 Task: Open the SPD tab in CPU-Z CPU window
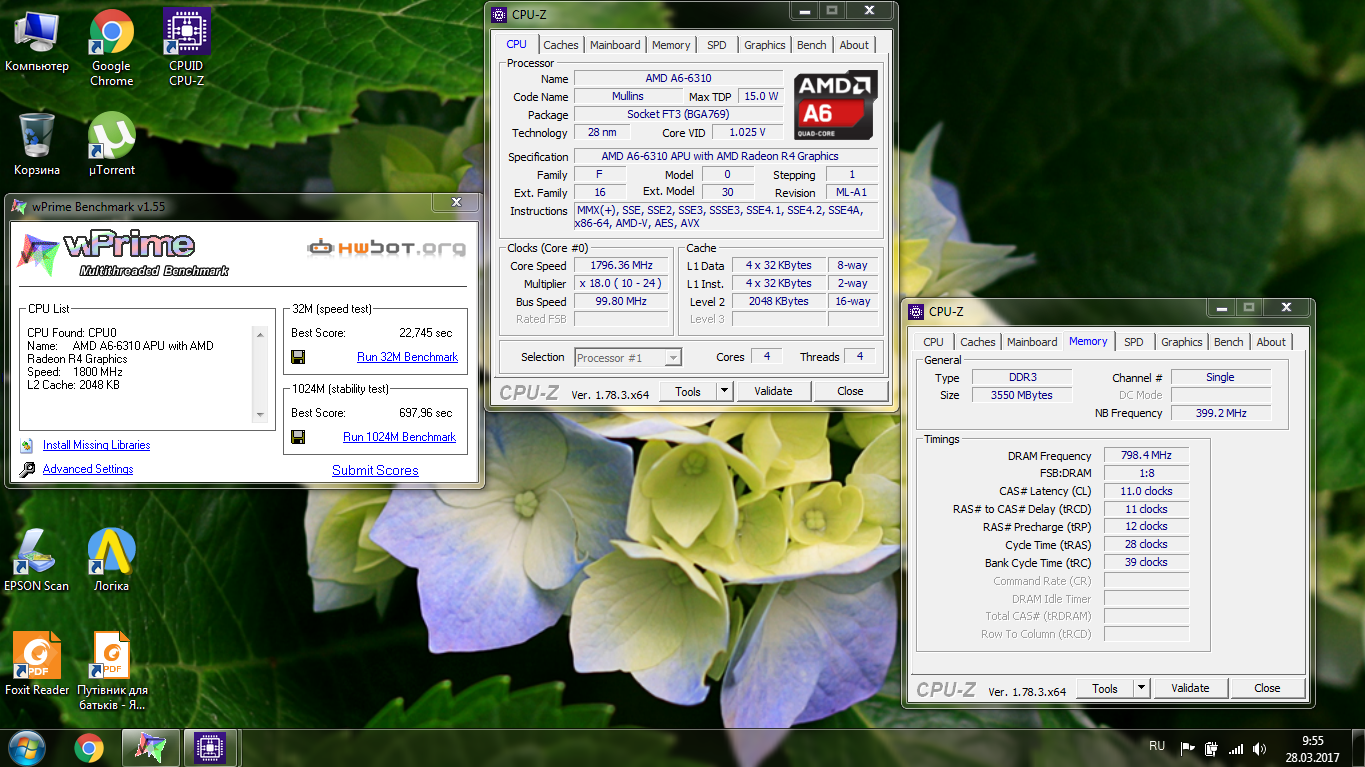[x=717, y=45]
